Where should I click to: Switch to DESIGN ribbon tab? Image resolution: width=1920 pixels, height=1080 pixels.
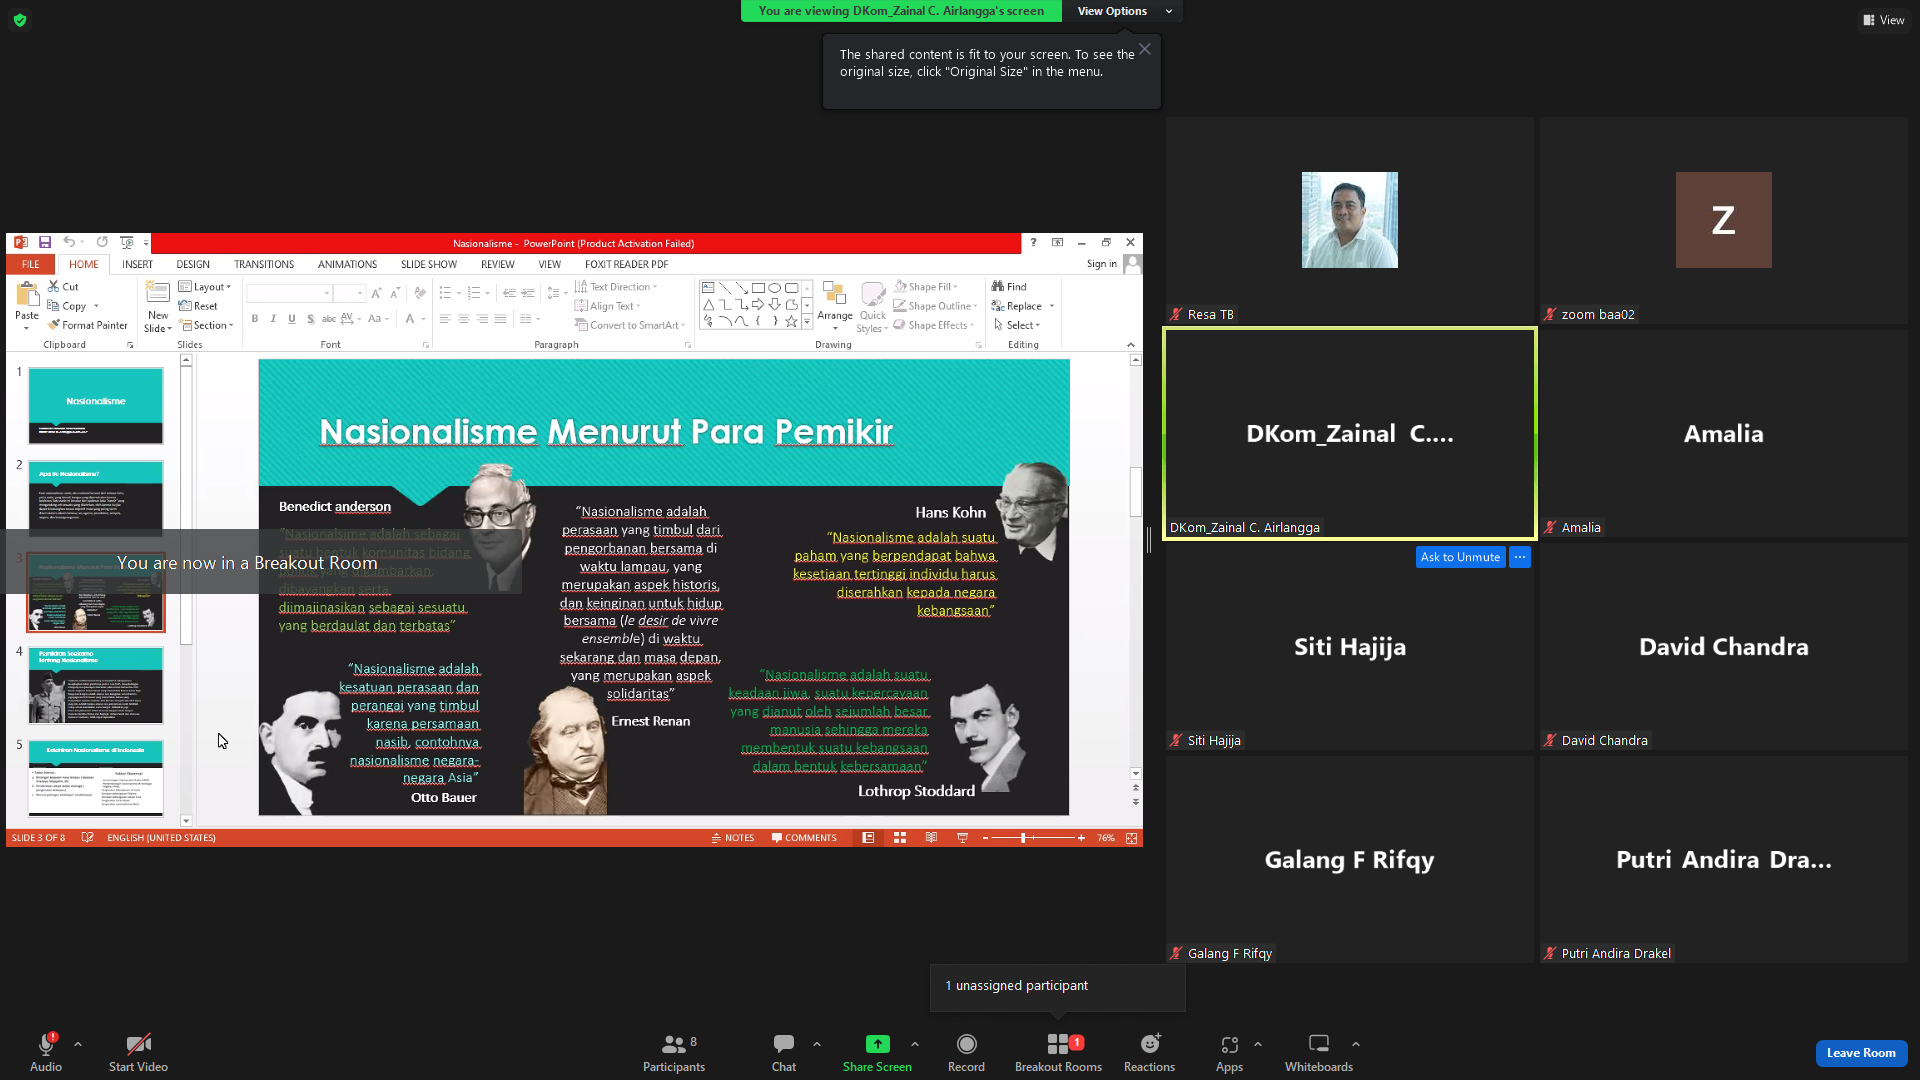pyautogui.click(x=193, y=264)
